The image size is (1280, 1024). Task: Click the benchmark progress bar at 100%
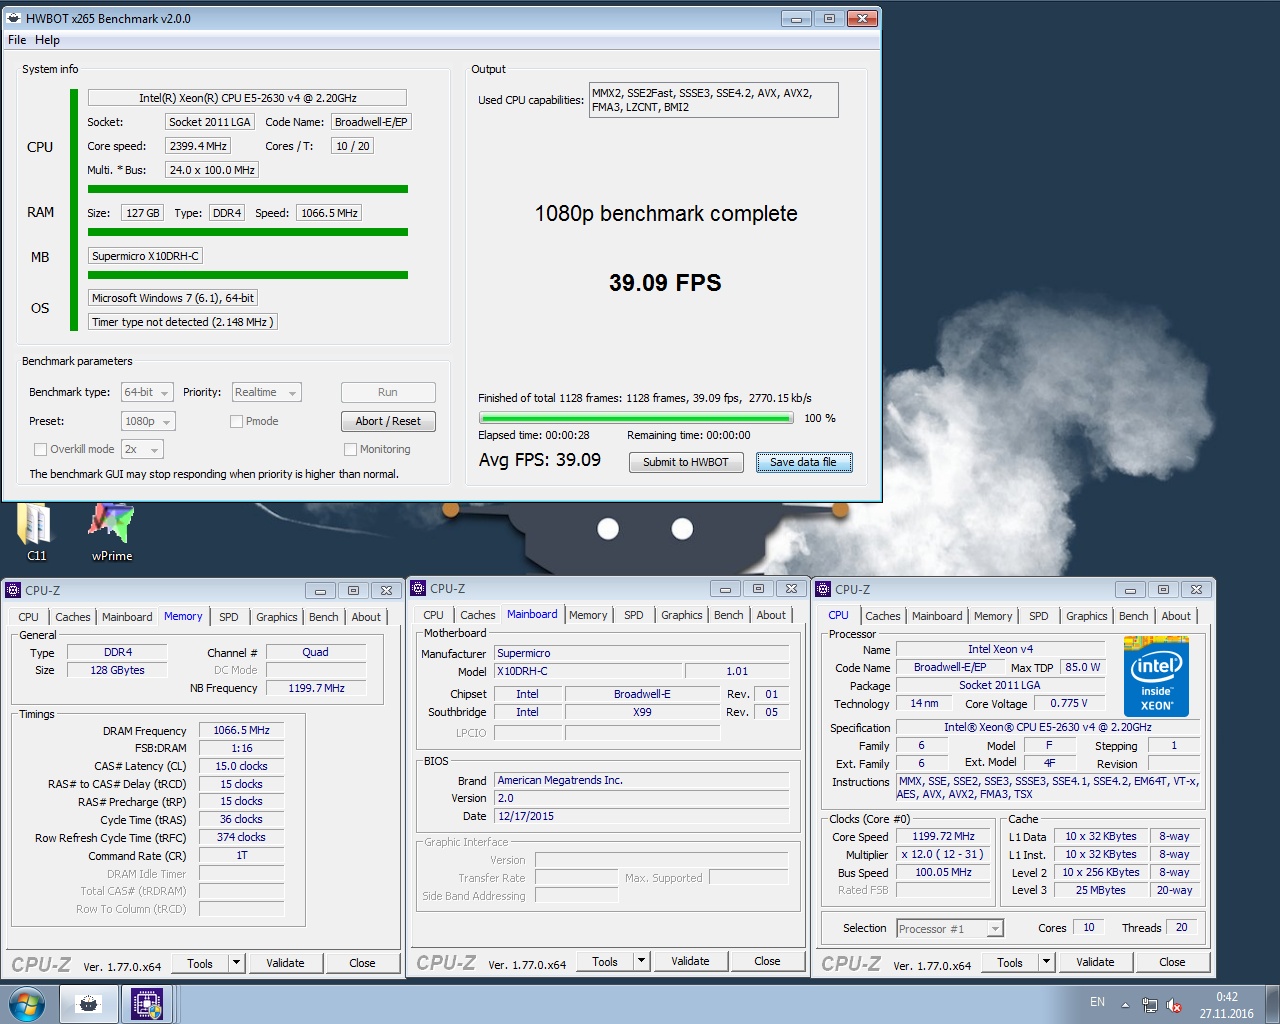coord(636,418)
